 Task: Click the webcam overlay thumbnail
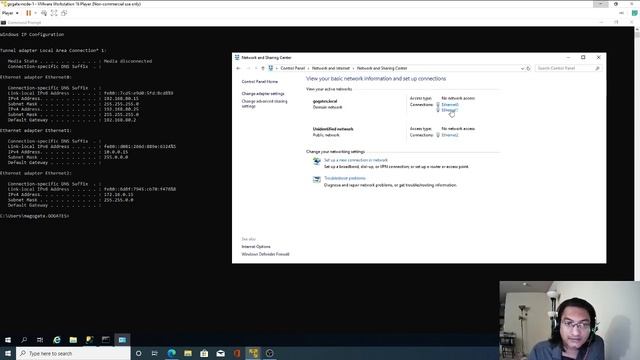[x=569, y=320]
